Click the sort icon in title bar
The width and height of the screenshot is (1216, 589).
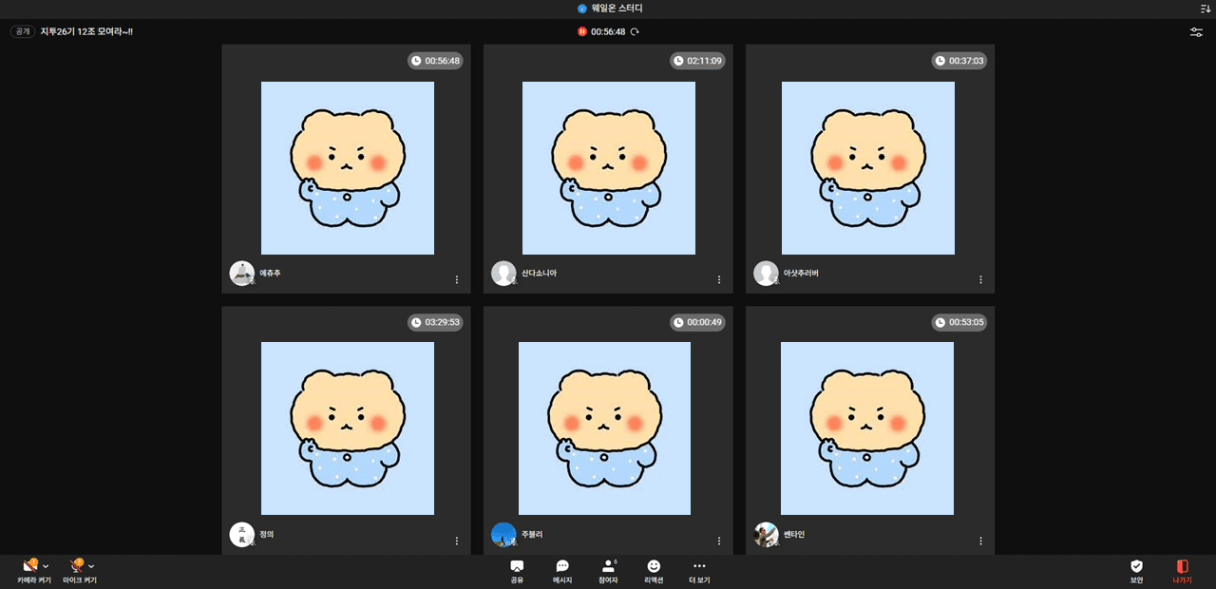point(1205,8)
